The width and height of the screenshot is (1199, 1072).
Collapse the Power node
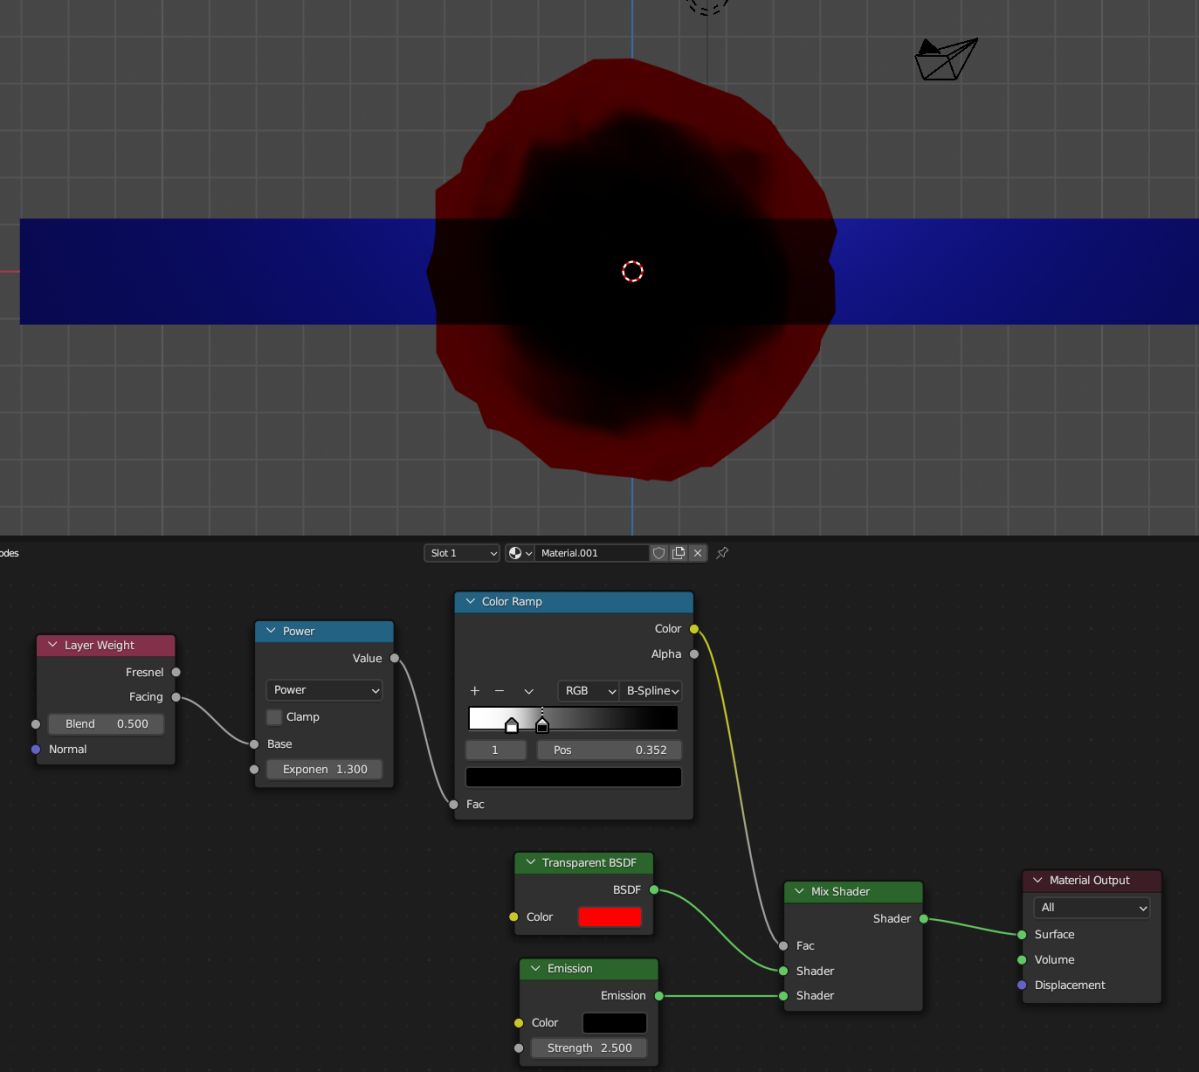tap(271, 631)
